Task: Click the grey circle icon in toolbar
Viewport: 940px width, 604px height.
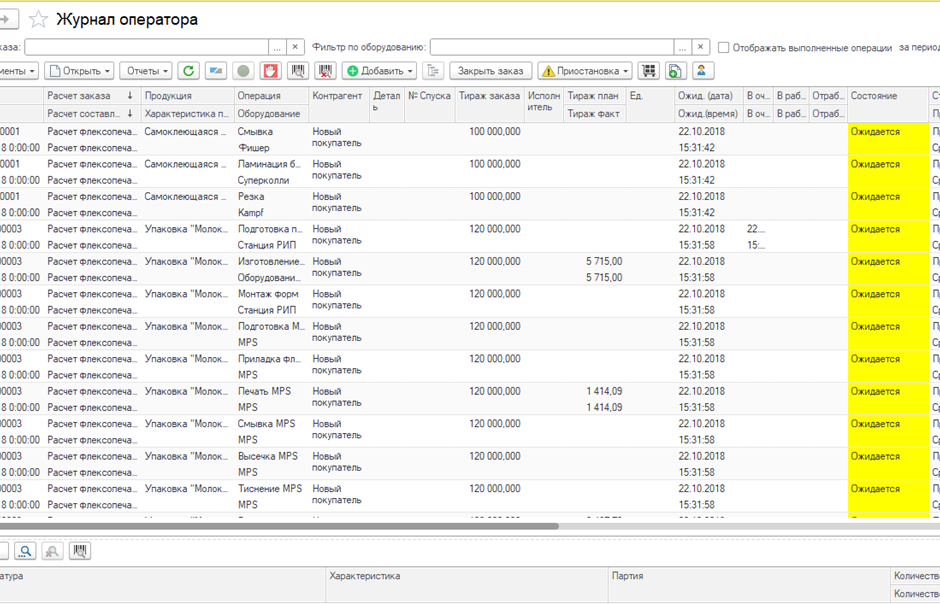Action: (242, 71)
